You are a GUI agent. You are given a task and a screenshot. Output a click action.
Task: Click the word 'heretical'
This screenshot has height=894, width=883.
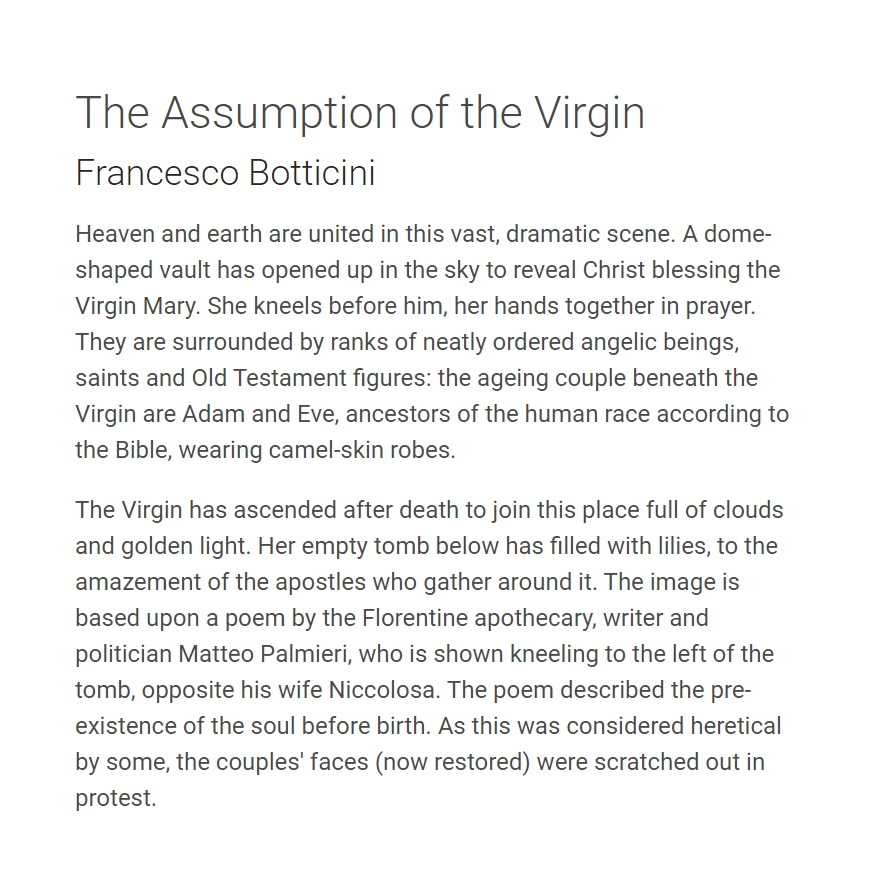pos(736,726)
